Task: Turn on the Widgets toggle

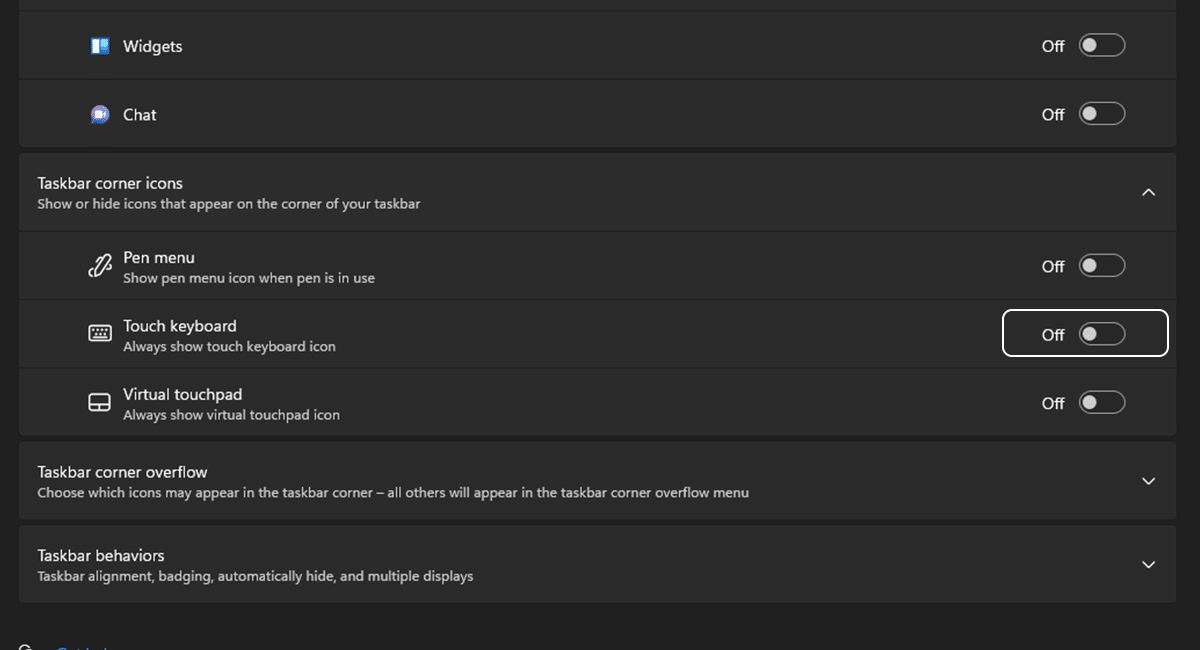Action: click(1101, 46)
